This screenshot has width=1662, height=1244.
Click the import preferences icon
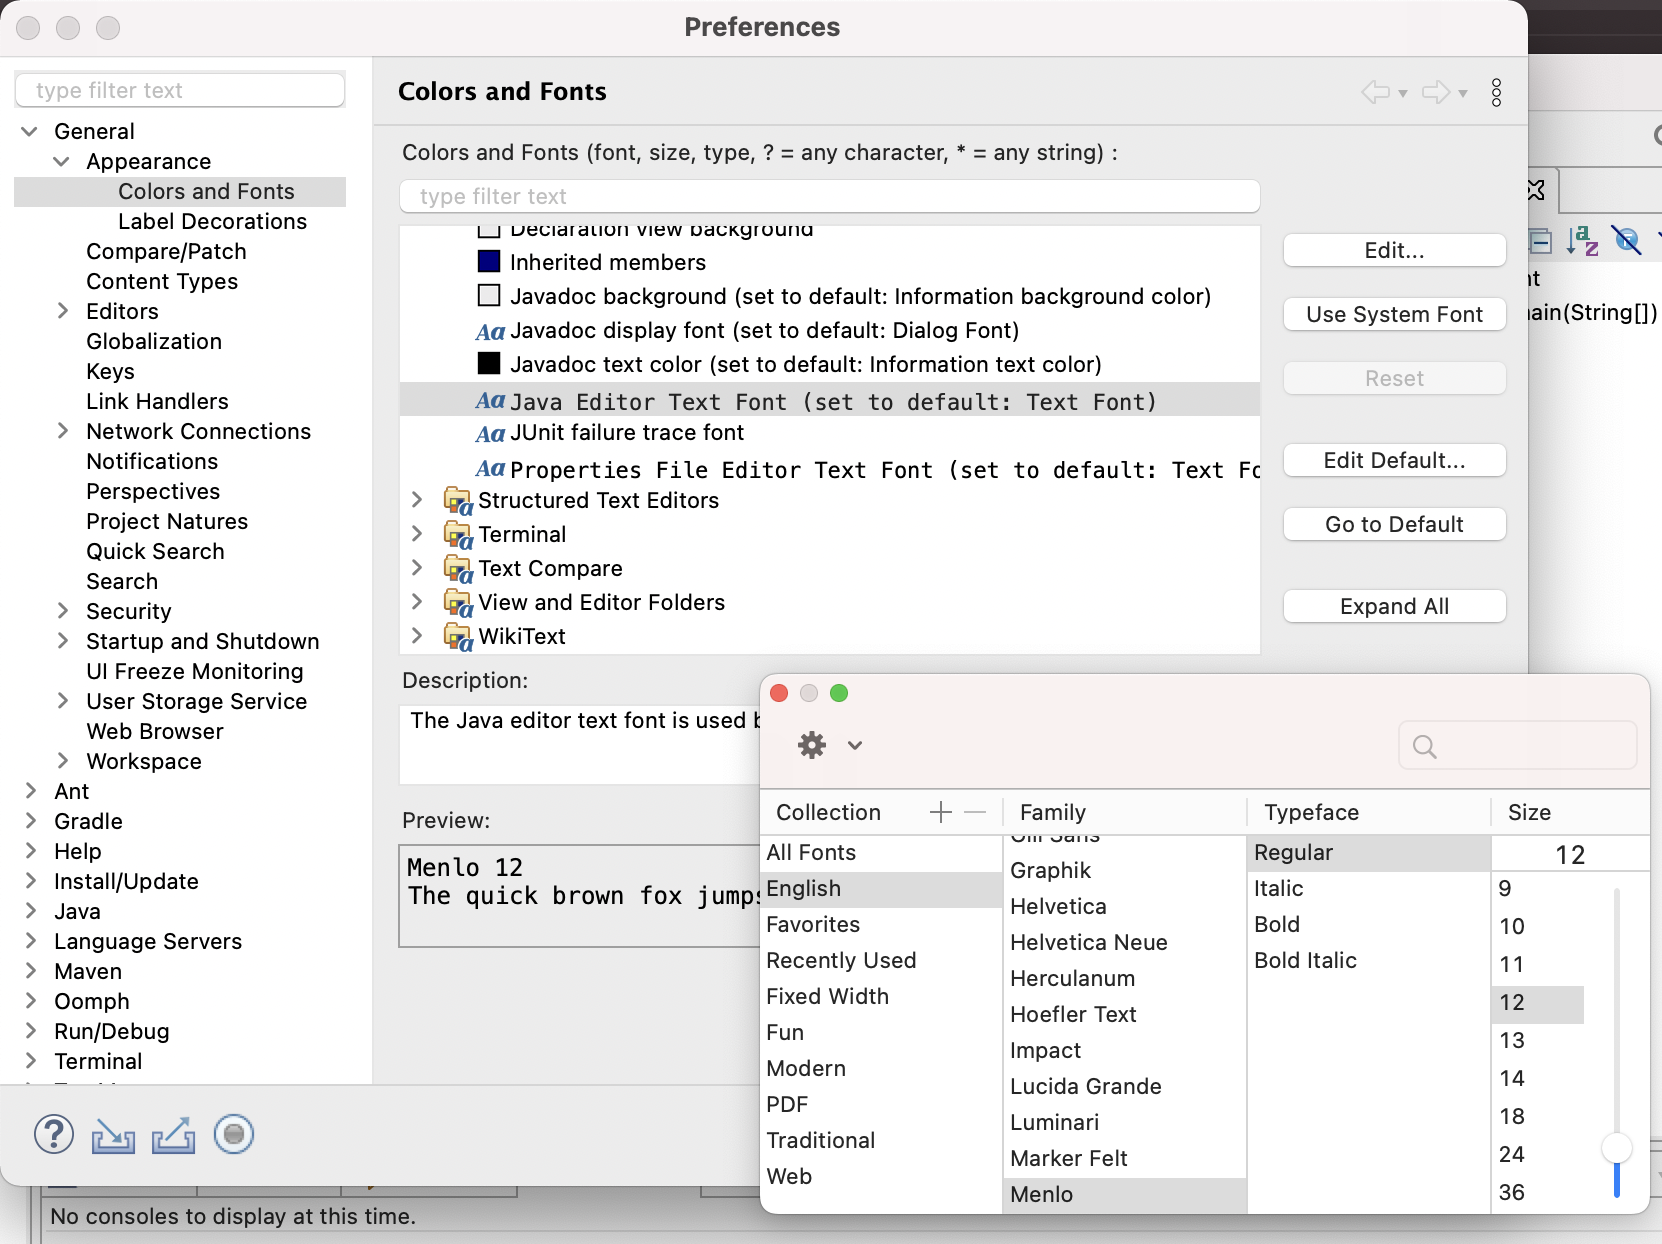(113, 1134)
